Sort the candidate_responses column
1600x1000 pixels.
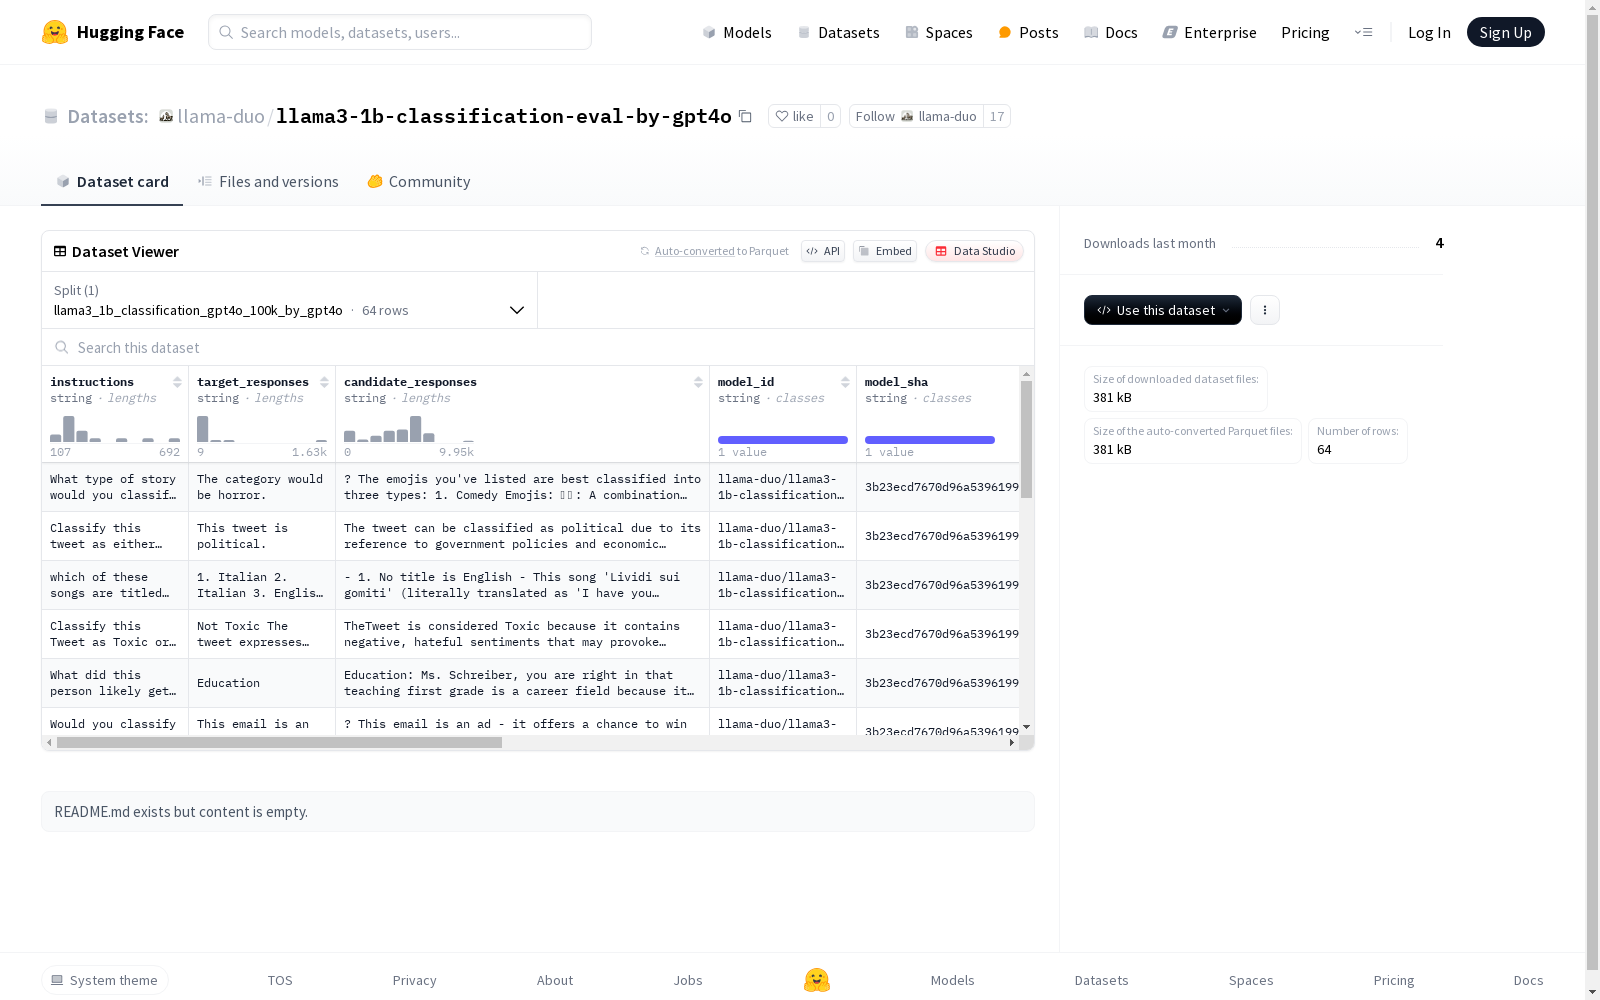pyautogui.click(x=698, y=382)
